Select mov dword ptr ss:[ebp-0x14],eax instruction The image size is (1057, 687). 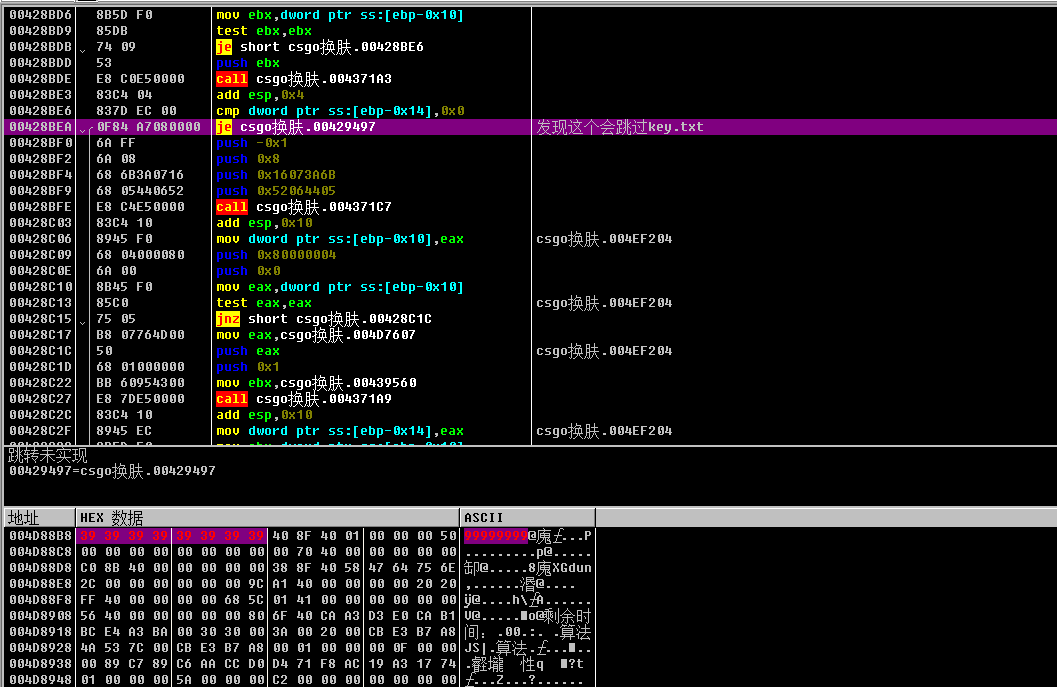pos(340,431)
